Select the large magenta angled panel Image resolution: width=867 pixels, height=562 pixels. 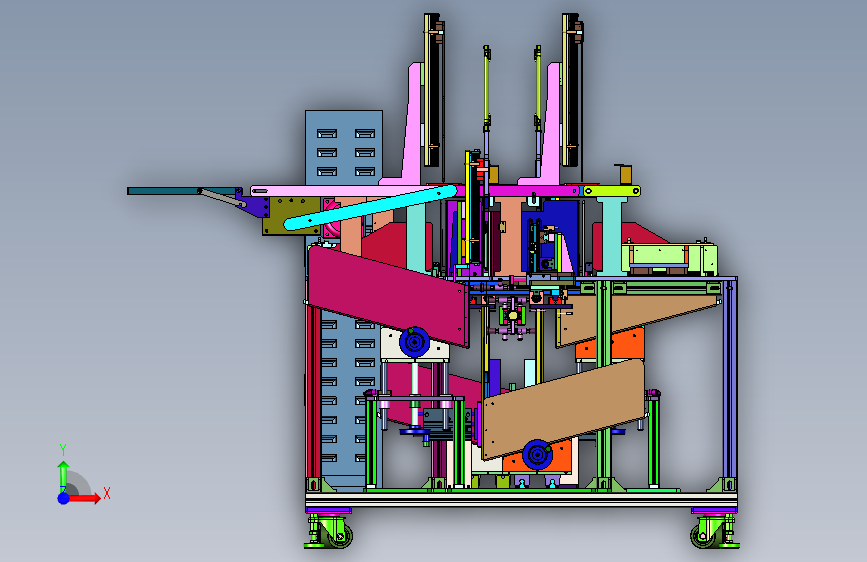(387, 295)
